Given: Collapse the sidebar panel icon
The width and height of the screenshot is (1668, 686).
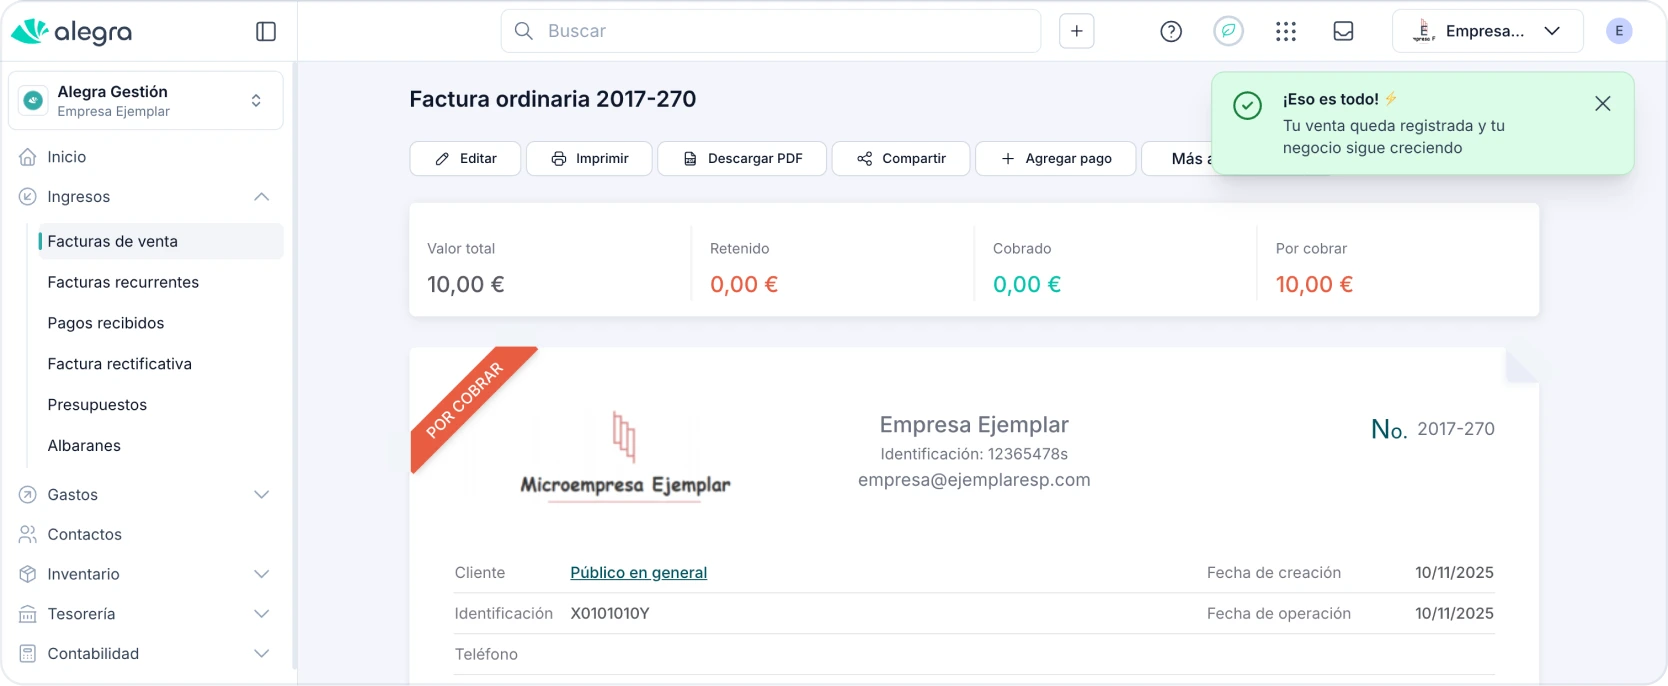Looking at the screenshot, I should click(266, 32).
